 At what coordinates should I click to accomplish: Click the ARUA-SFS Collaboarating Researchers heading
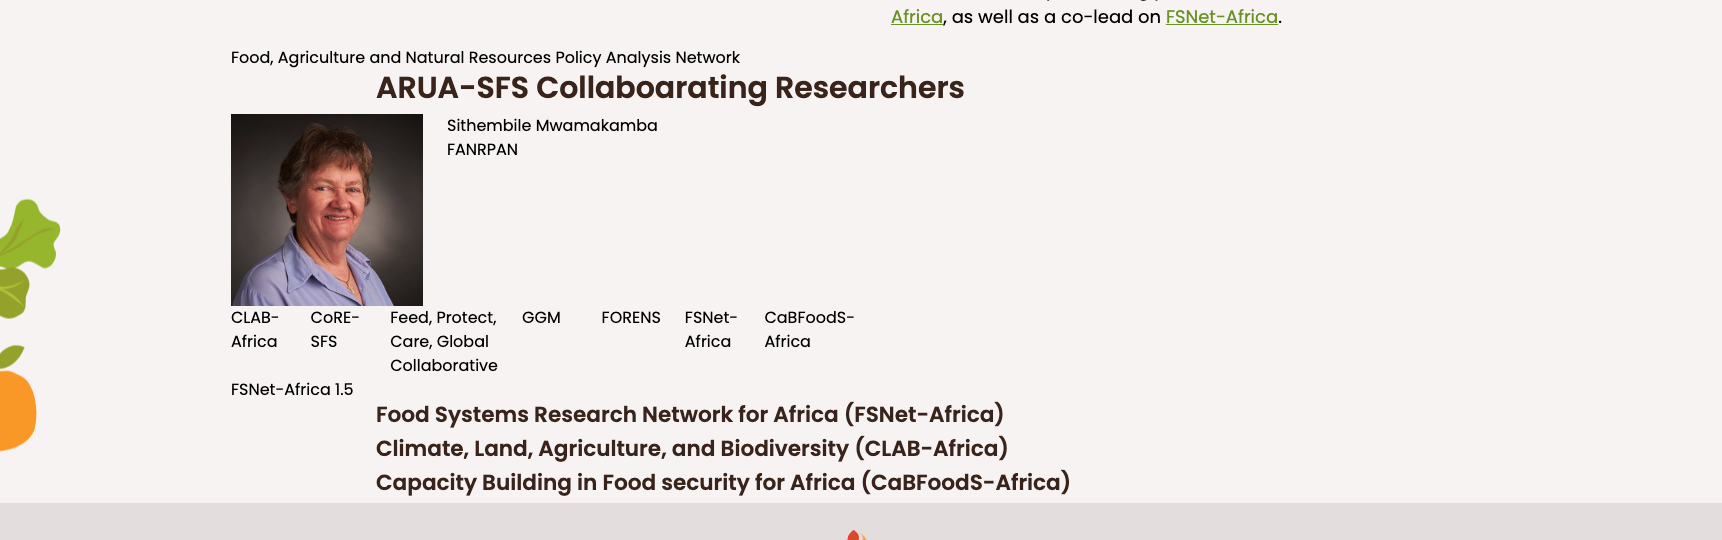670,87
